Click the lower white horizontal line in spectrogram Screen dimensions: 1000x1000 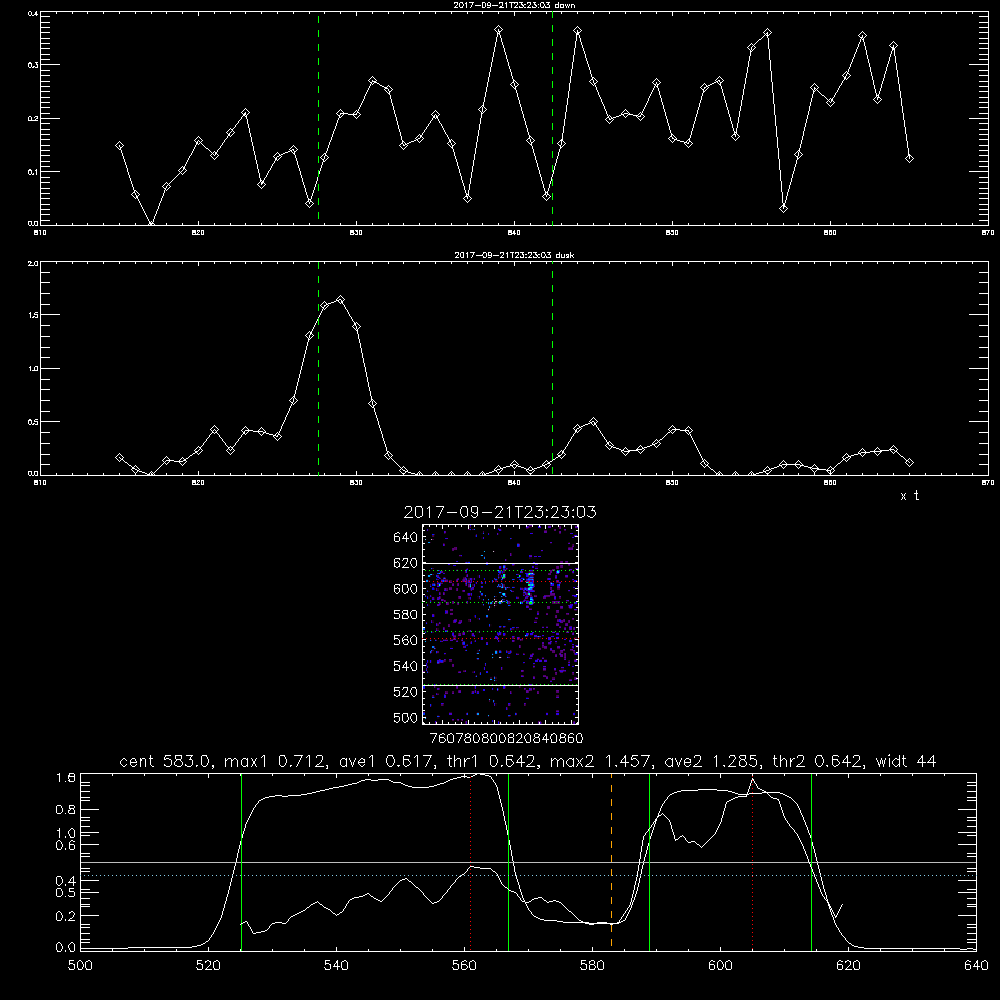(x=500, y=685)
